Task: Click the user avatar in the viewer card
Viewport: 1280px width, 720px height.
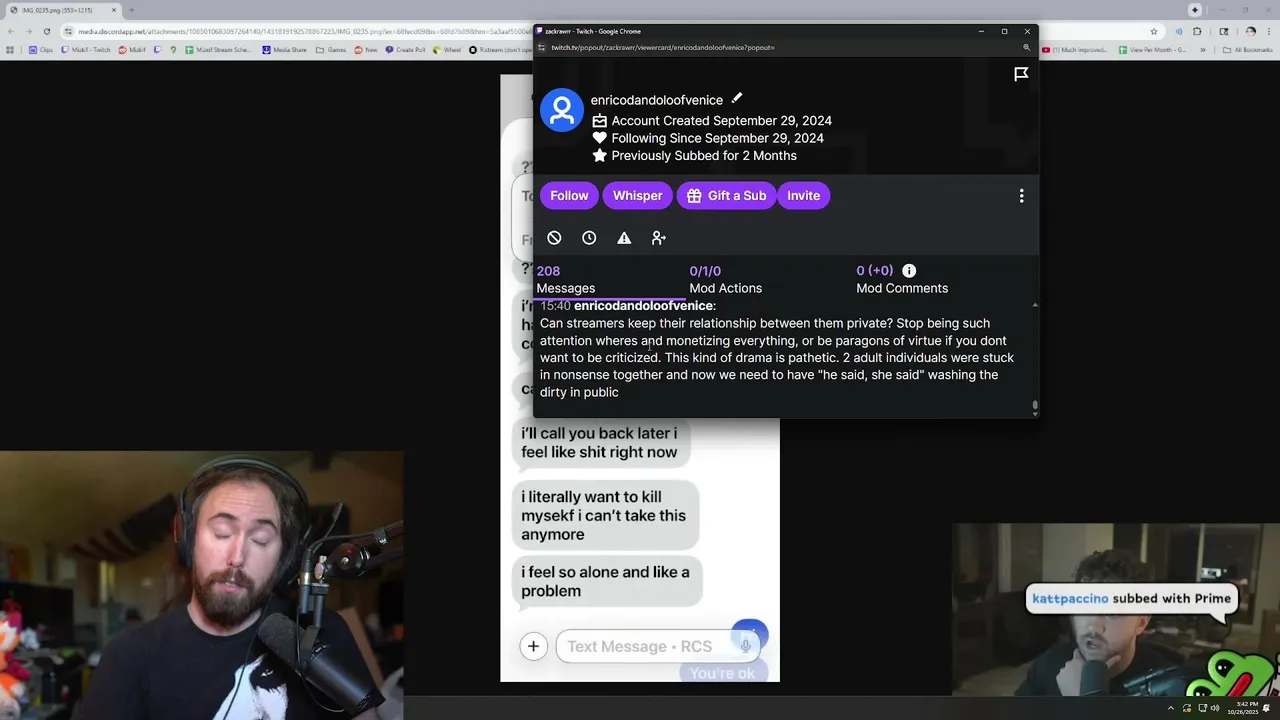Action: click(x=562, y=110)
